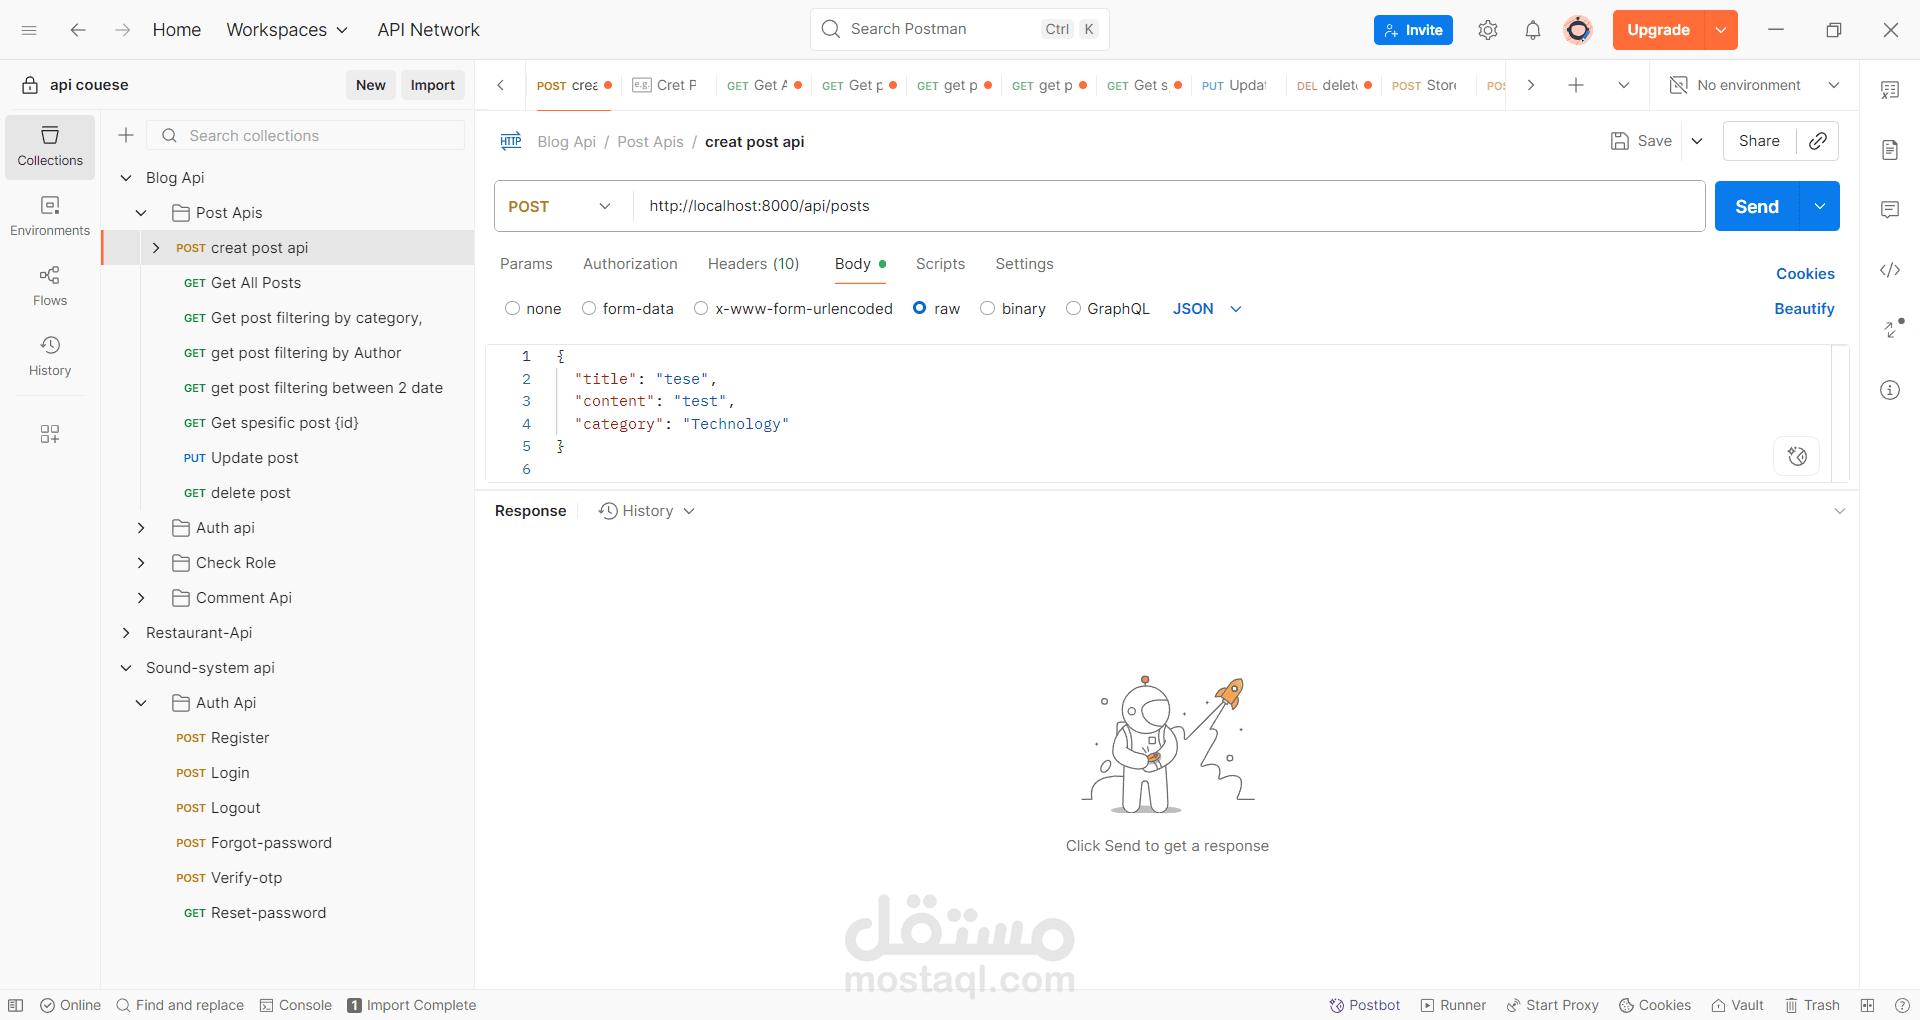Open Flows in the sidebar
The image size is (1920, 1020).
coord(50,286)
